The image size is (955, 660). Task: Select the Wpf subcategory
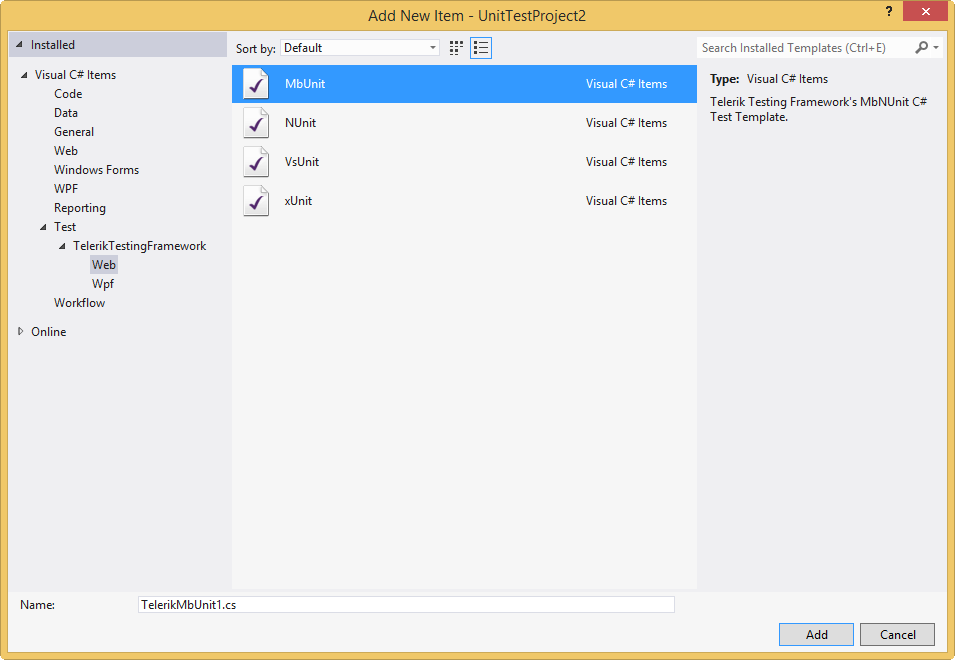(x=103, y=284)
